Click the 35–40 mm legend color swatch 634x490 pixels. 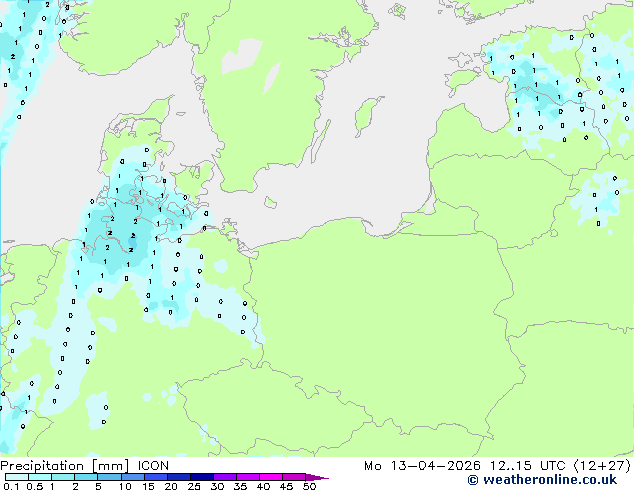(247, 477)
